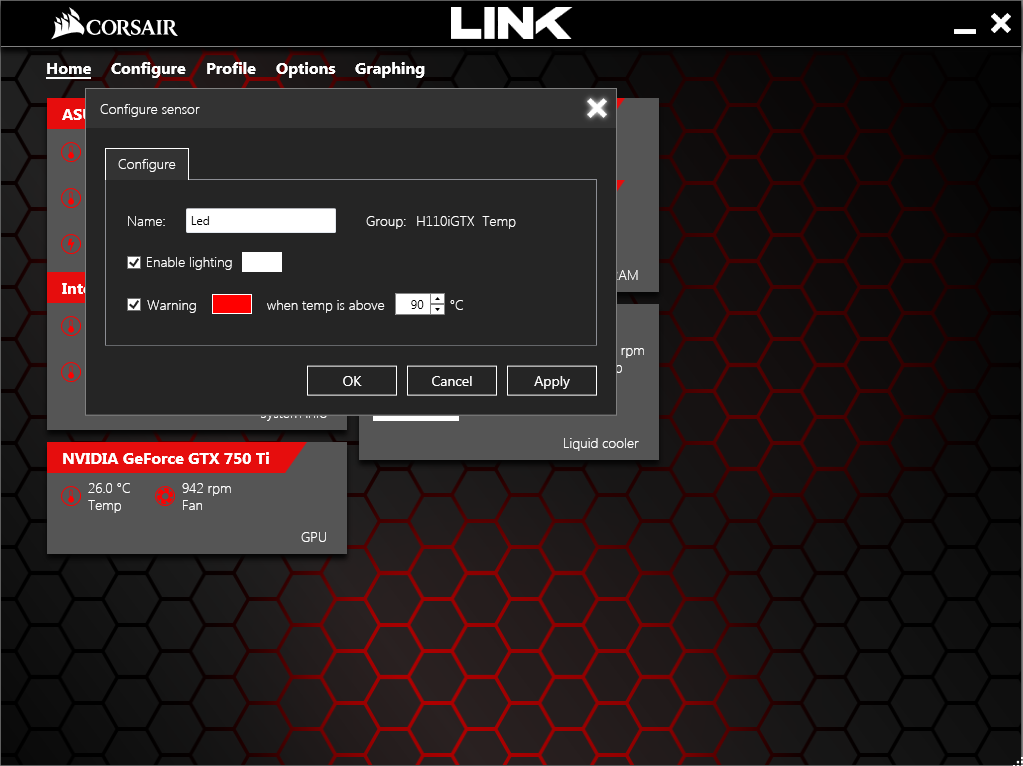Click the H110iGTX Temp group text
This screenshot has width=1023, height=766.
(466, 221)
